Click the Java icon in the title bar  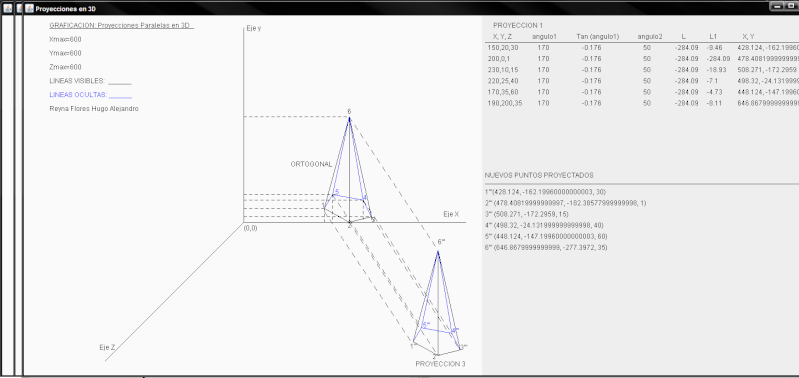tap(29, 9)
